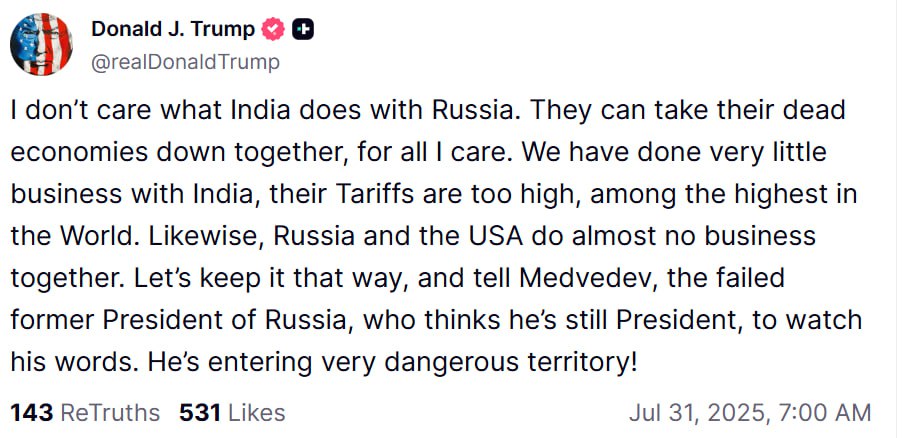Screen dimensions: 902x438
Task: Click the opening sentence about India and Russia
Action: click(x=263, y=110)
